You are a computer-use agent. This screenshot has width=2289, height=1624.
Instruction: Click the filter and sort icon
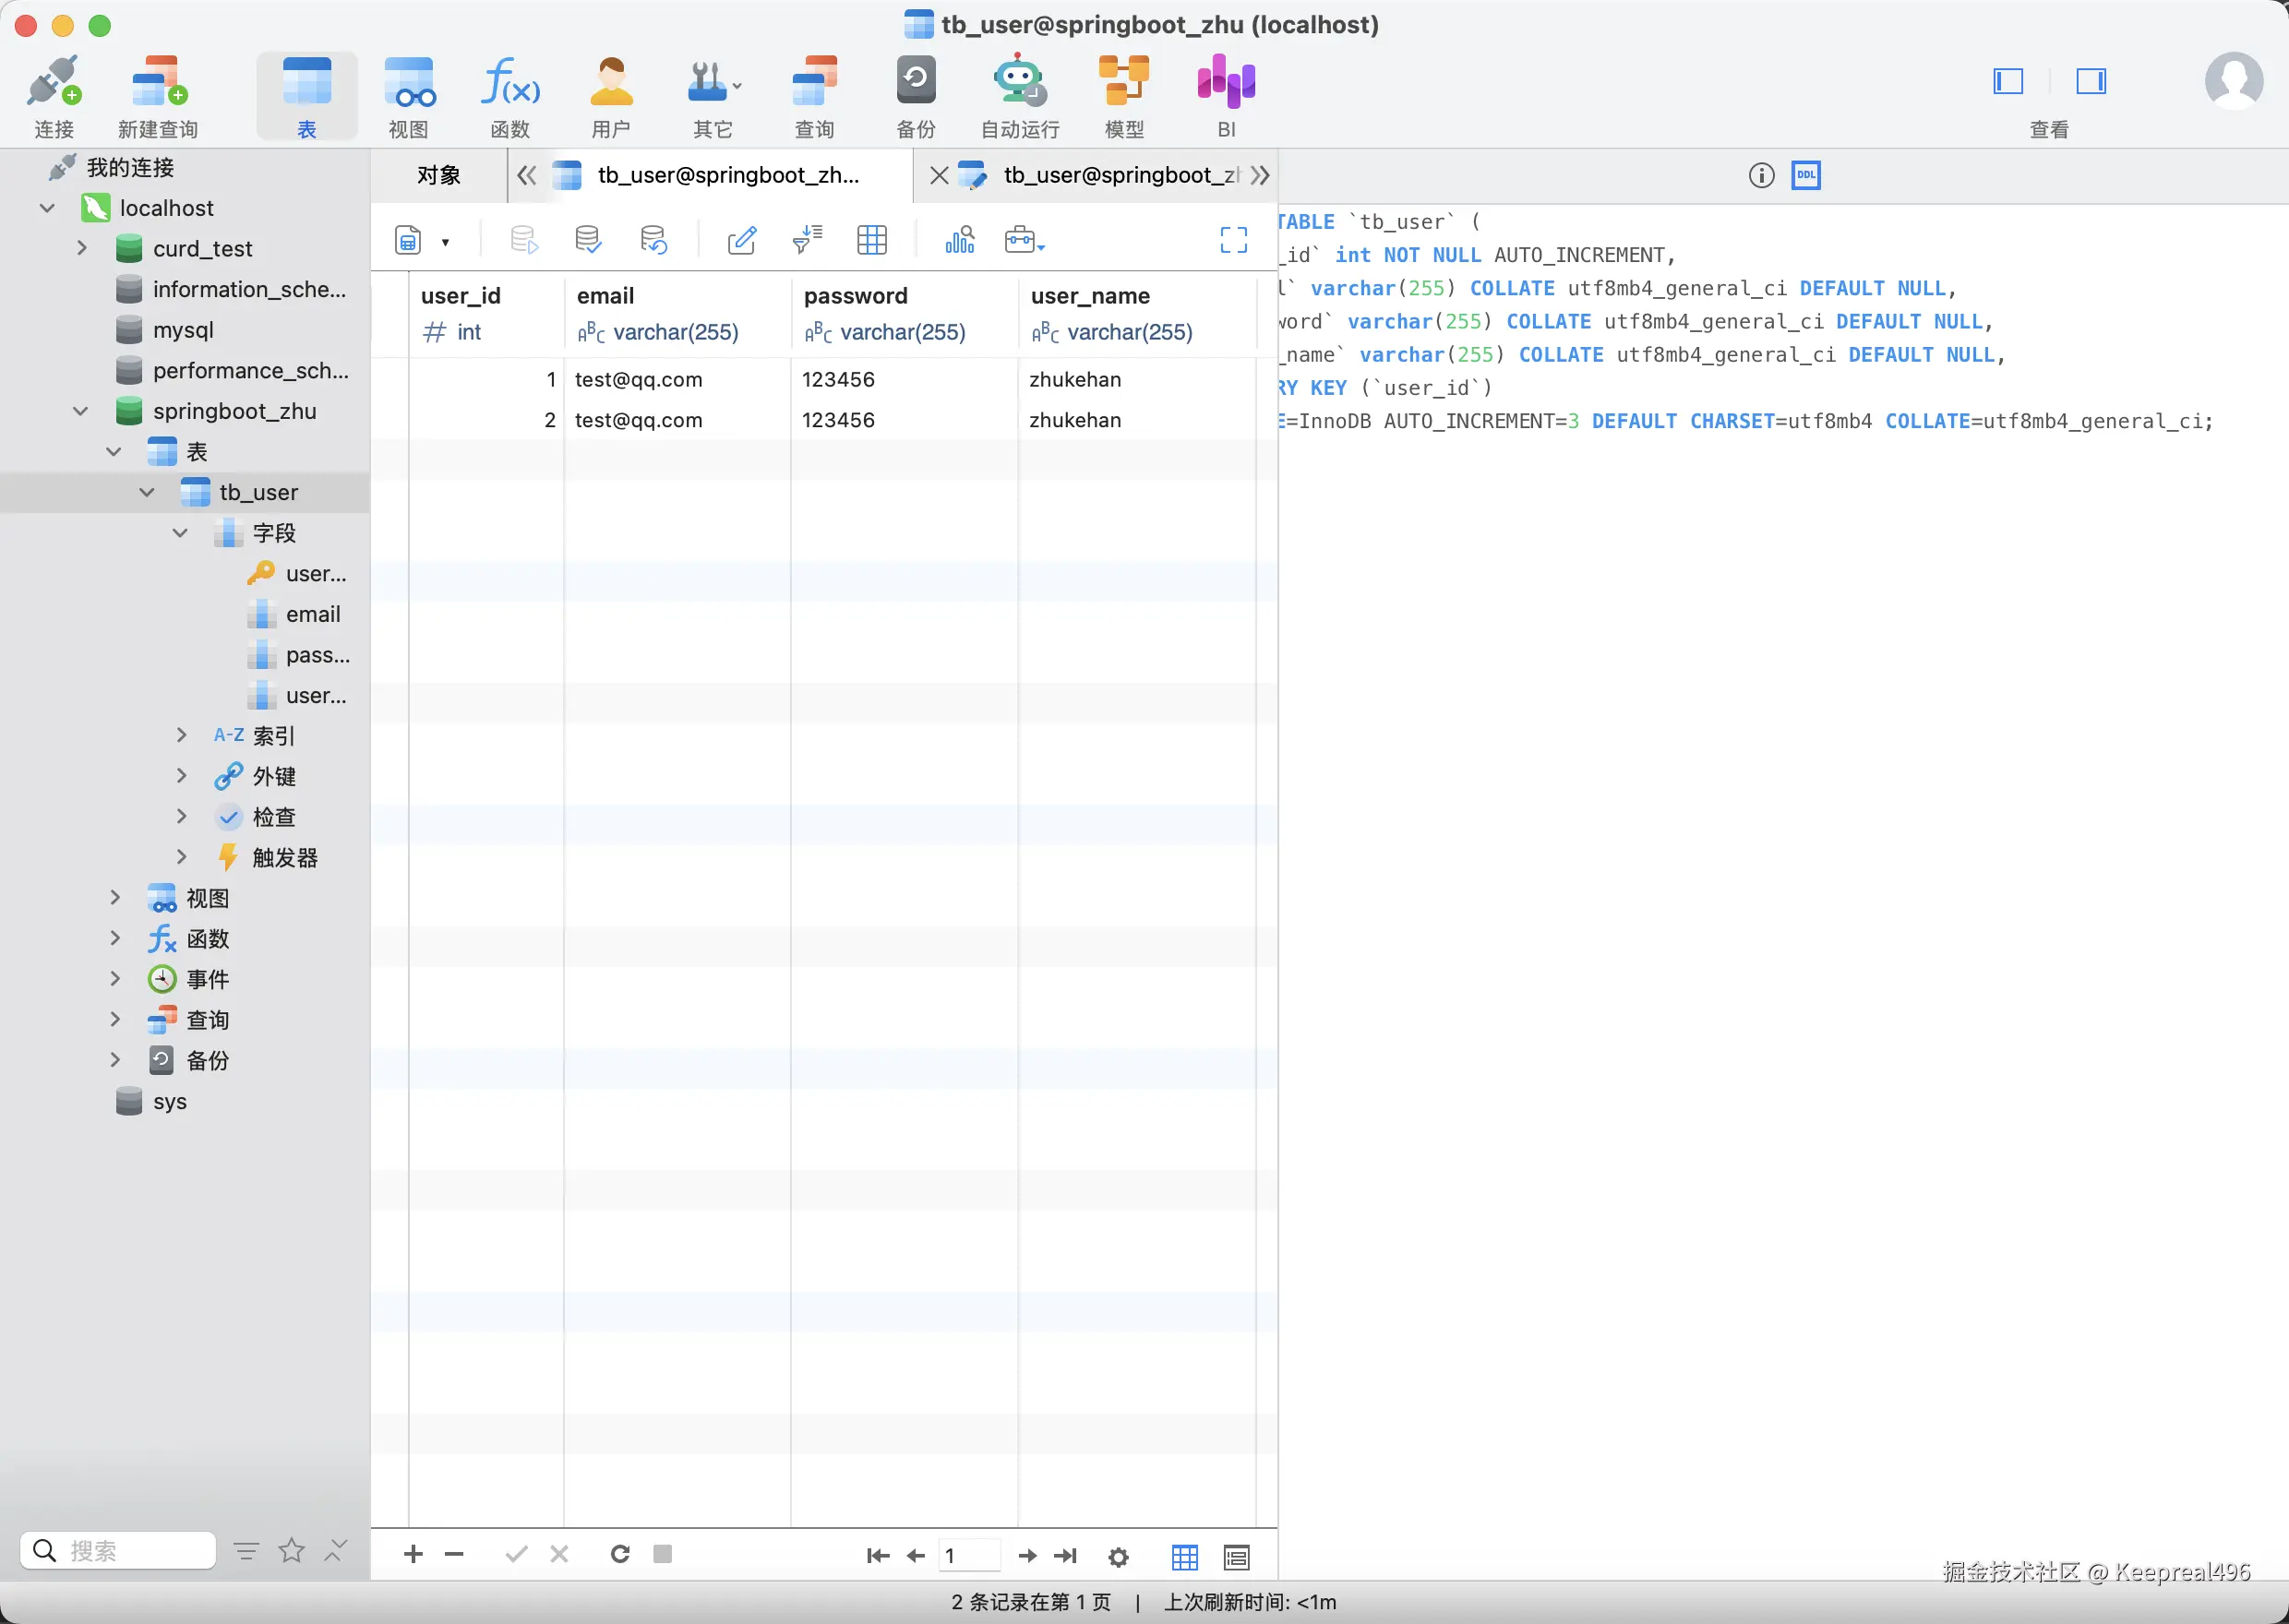807,240
